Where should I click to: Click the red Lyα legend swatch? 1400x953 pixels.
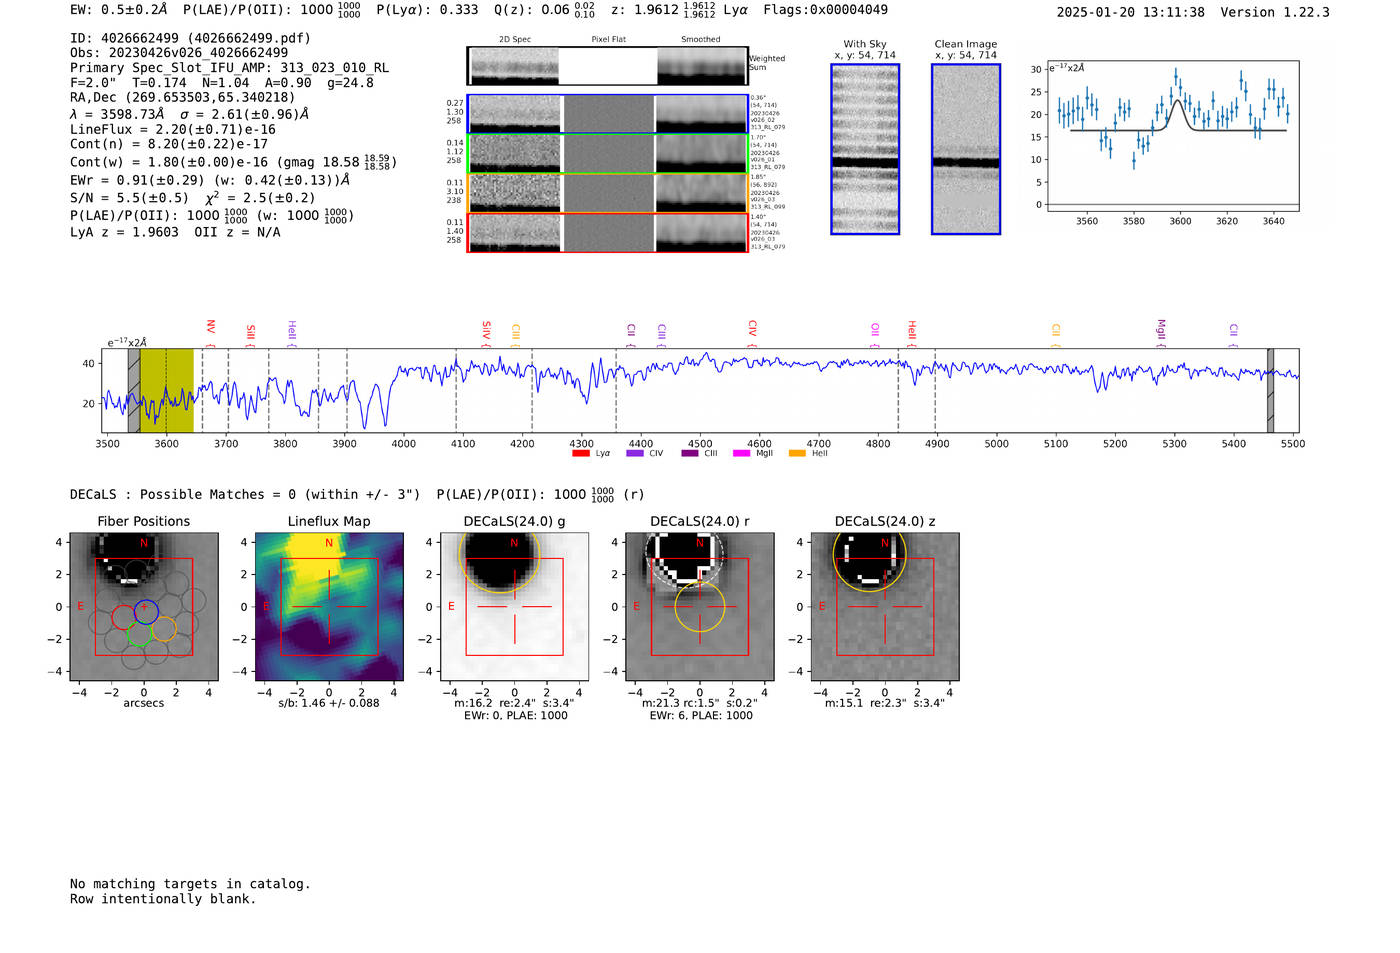click(580, 454)
